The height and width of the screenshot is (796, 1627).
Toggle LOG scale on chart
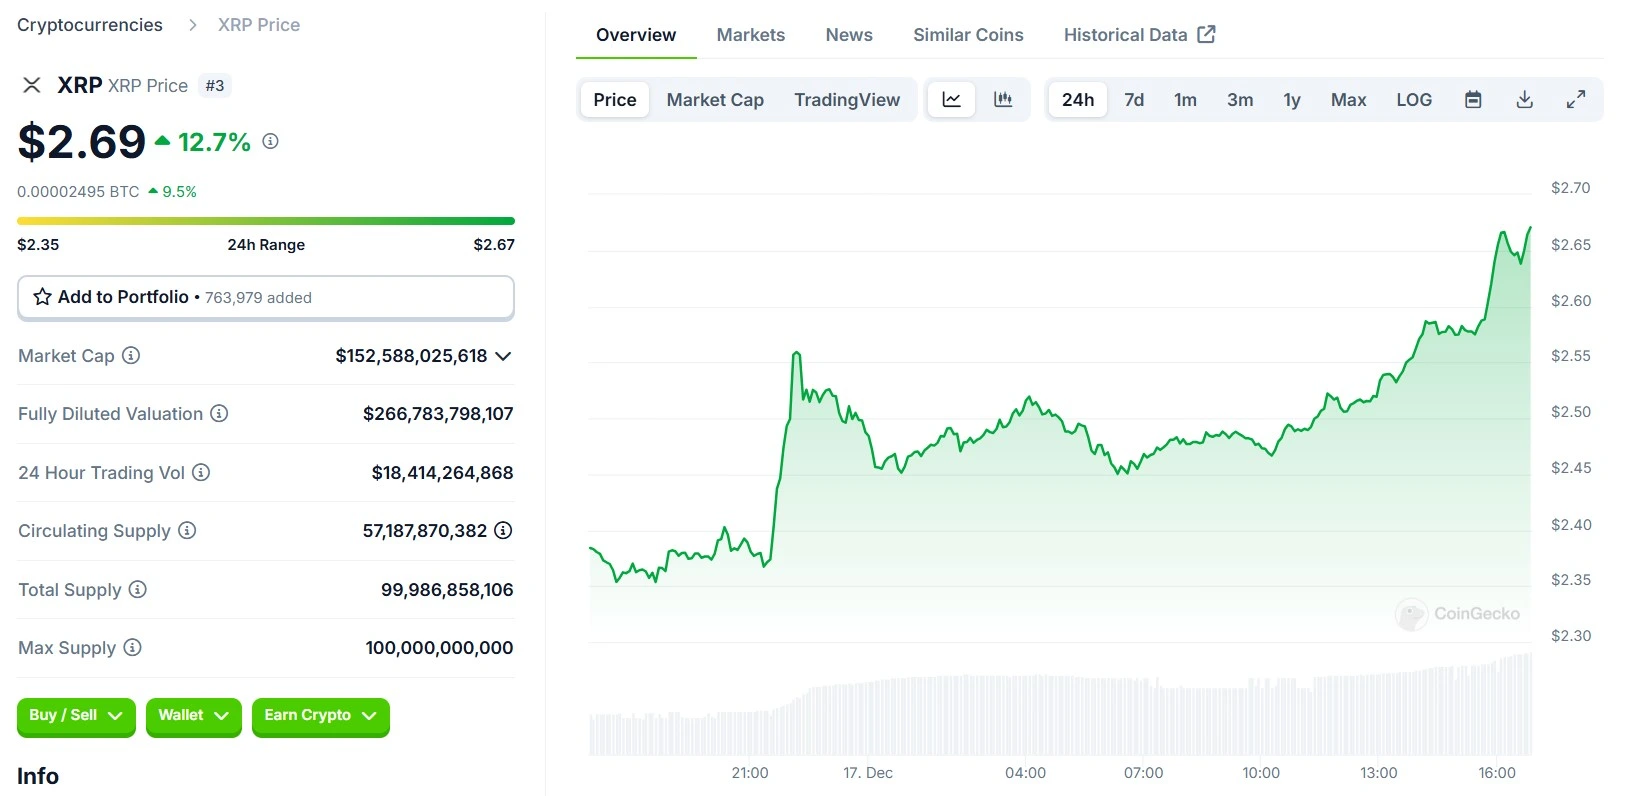point(1414,100)
